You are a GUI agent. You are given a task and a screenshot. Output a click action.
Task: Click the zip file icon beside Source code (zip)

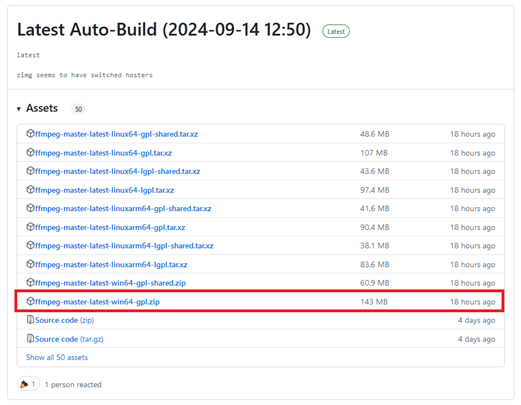click(30, 320)
